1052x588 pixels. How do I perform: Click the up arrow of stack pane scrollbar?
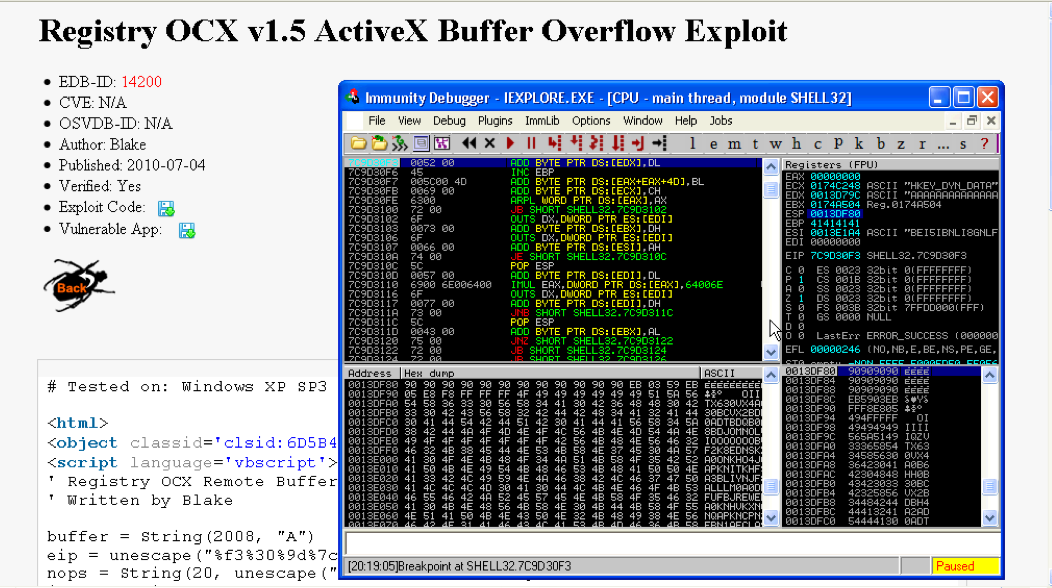(990, 375)
